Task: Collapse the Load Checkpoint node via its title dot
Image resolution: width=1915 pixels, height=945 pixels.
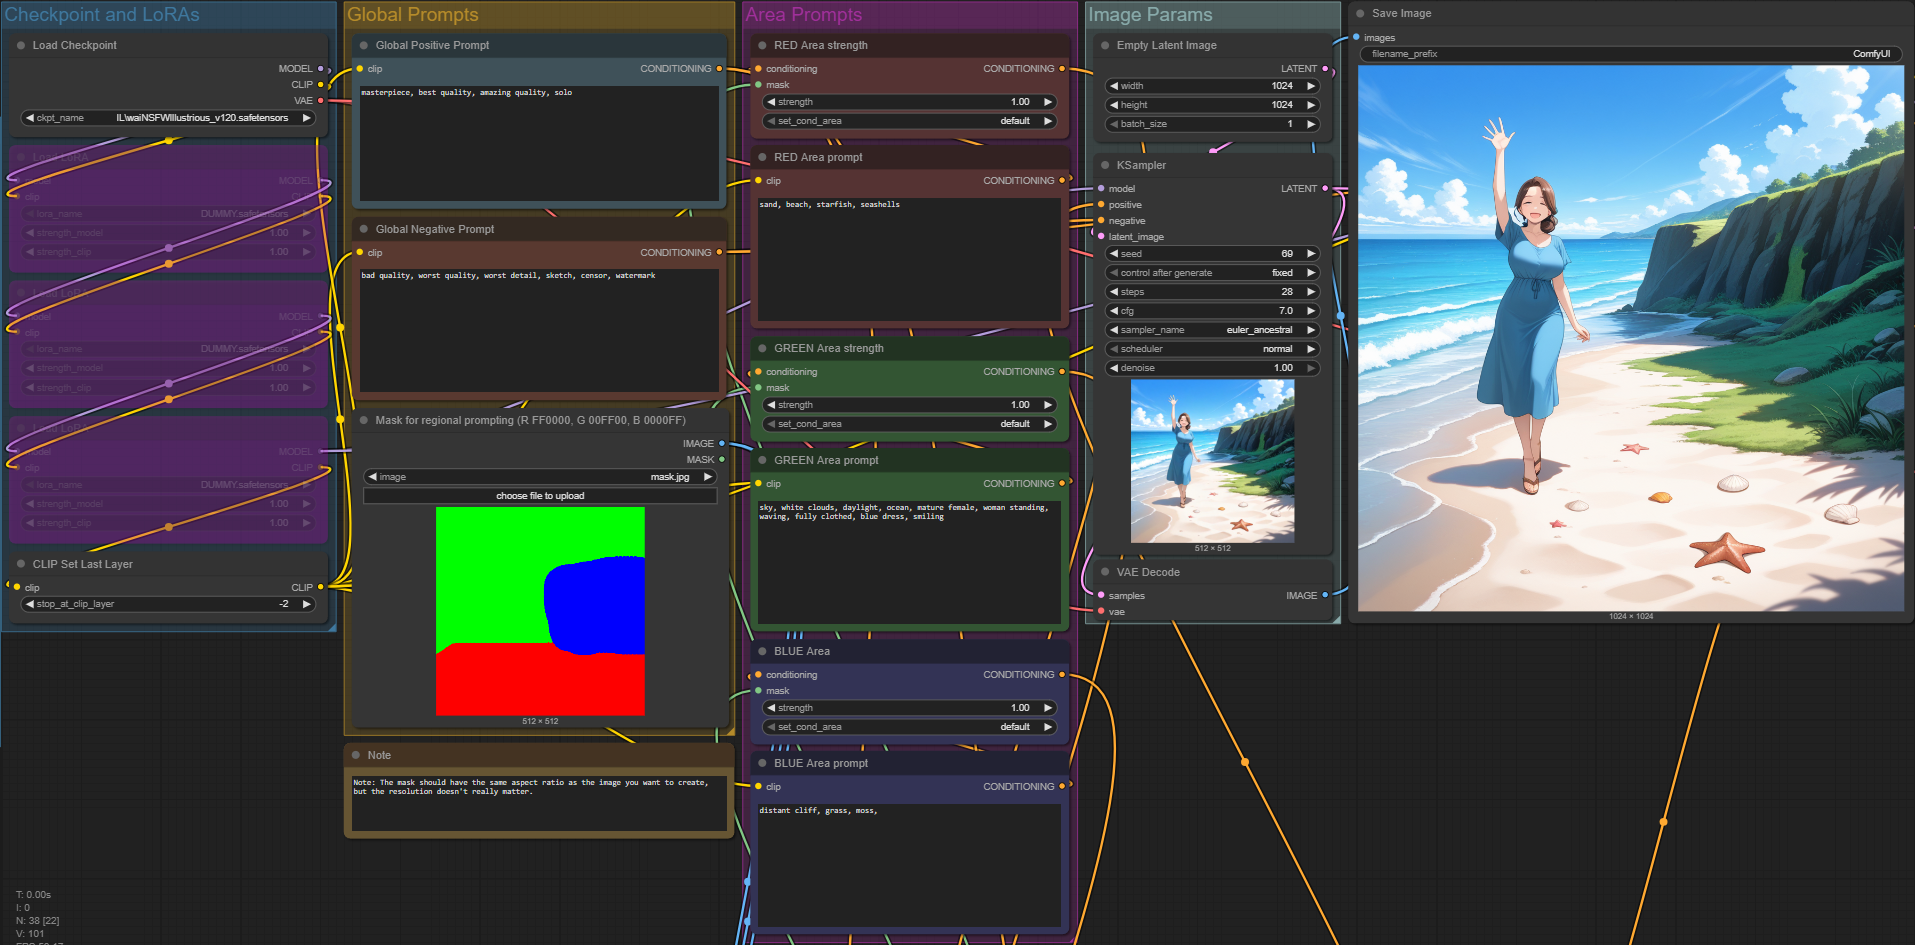Action: pyautogui.click(x=21, y=46)
